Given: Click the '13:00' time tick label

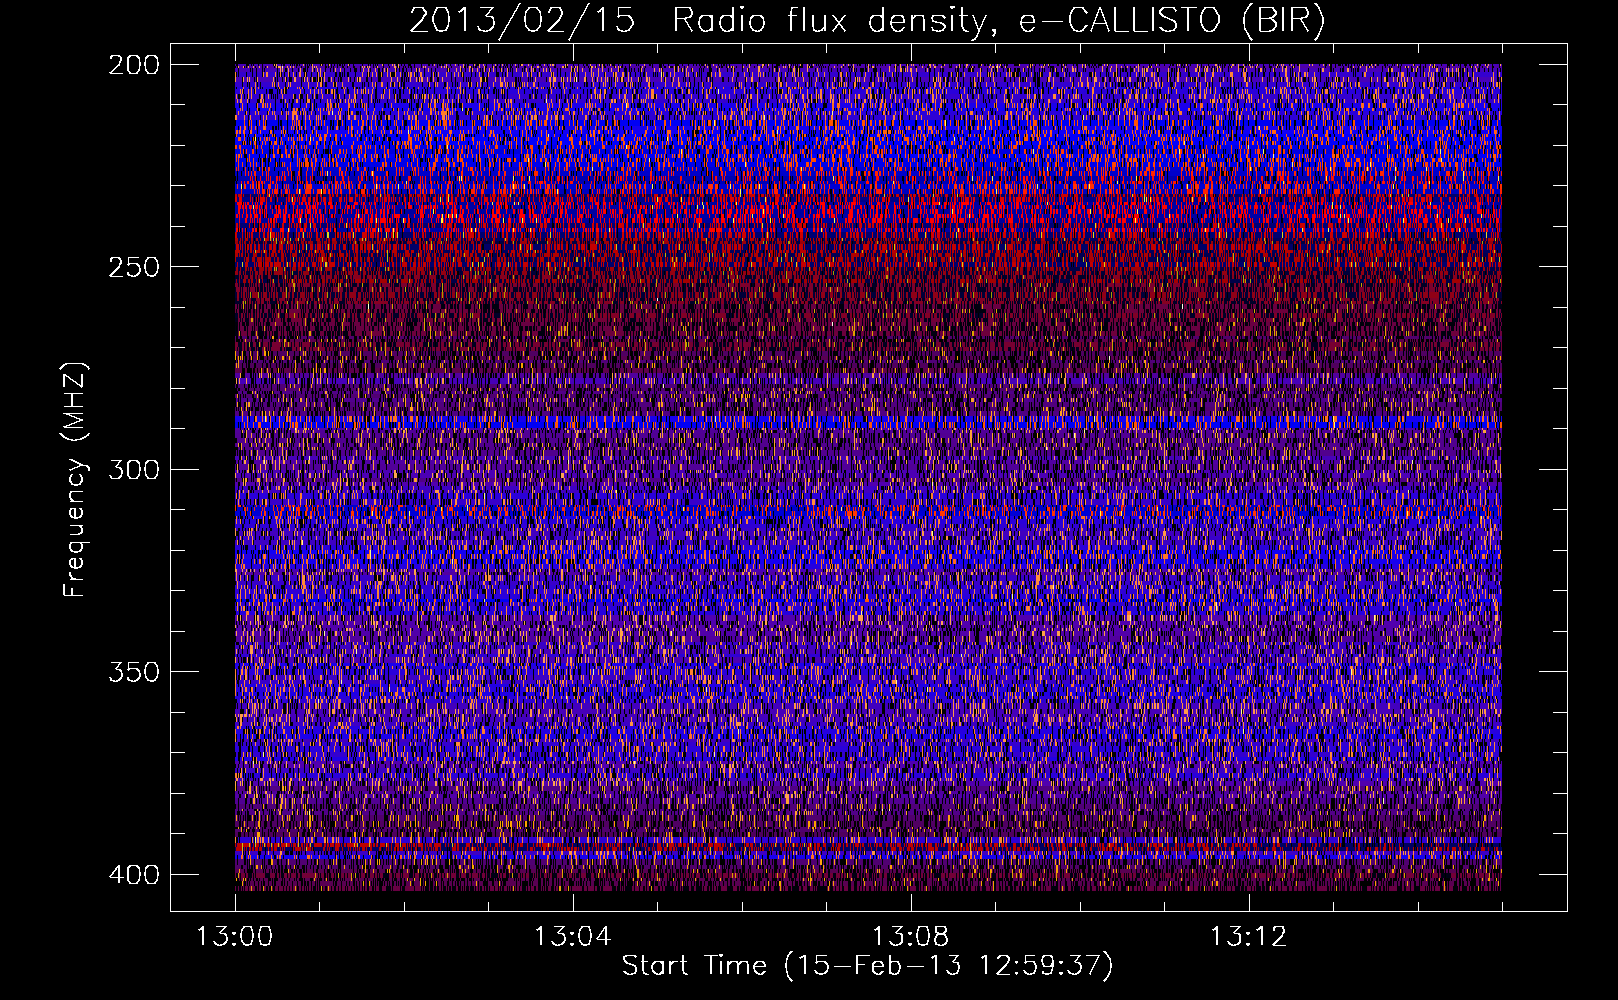Looking at the screenshot, I should (x=235, y=937).
